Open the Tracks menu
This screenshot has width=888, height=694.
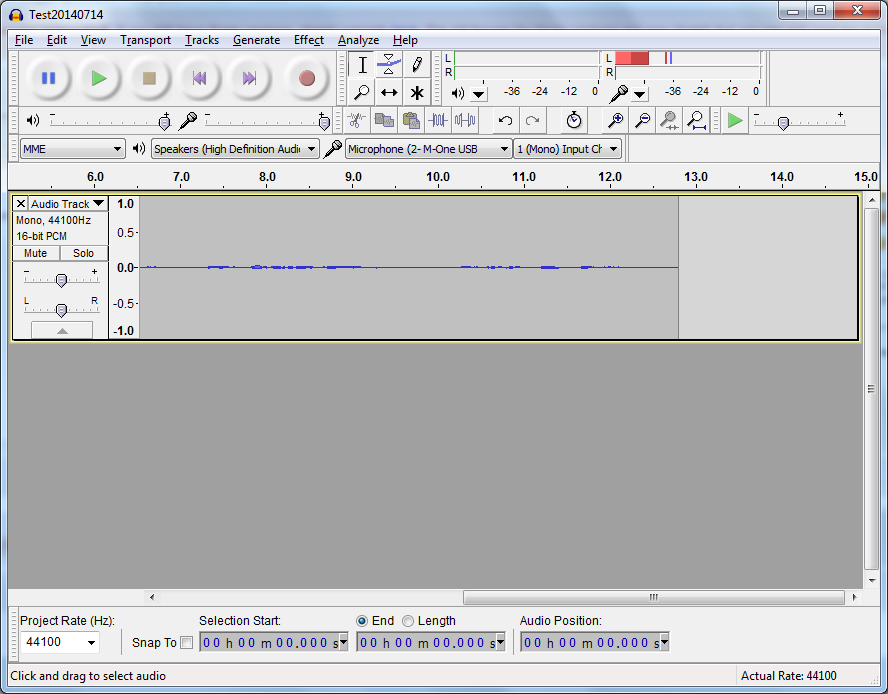[202, 40]
